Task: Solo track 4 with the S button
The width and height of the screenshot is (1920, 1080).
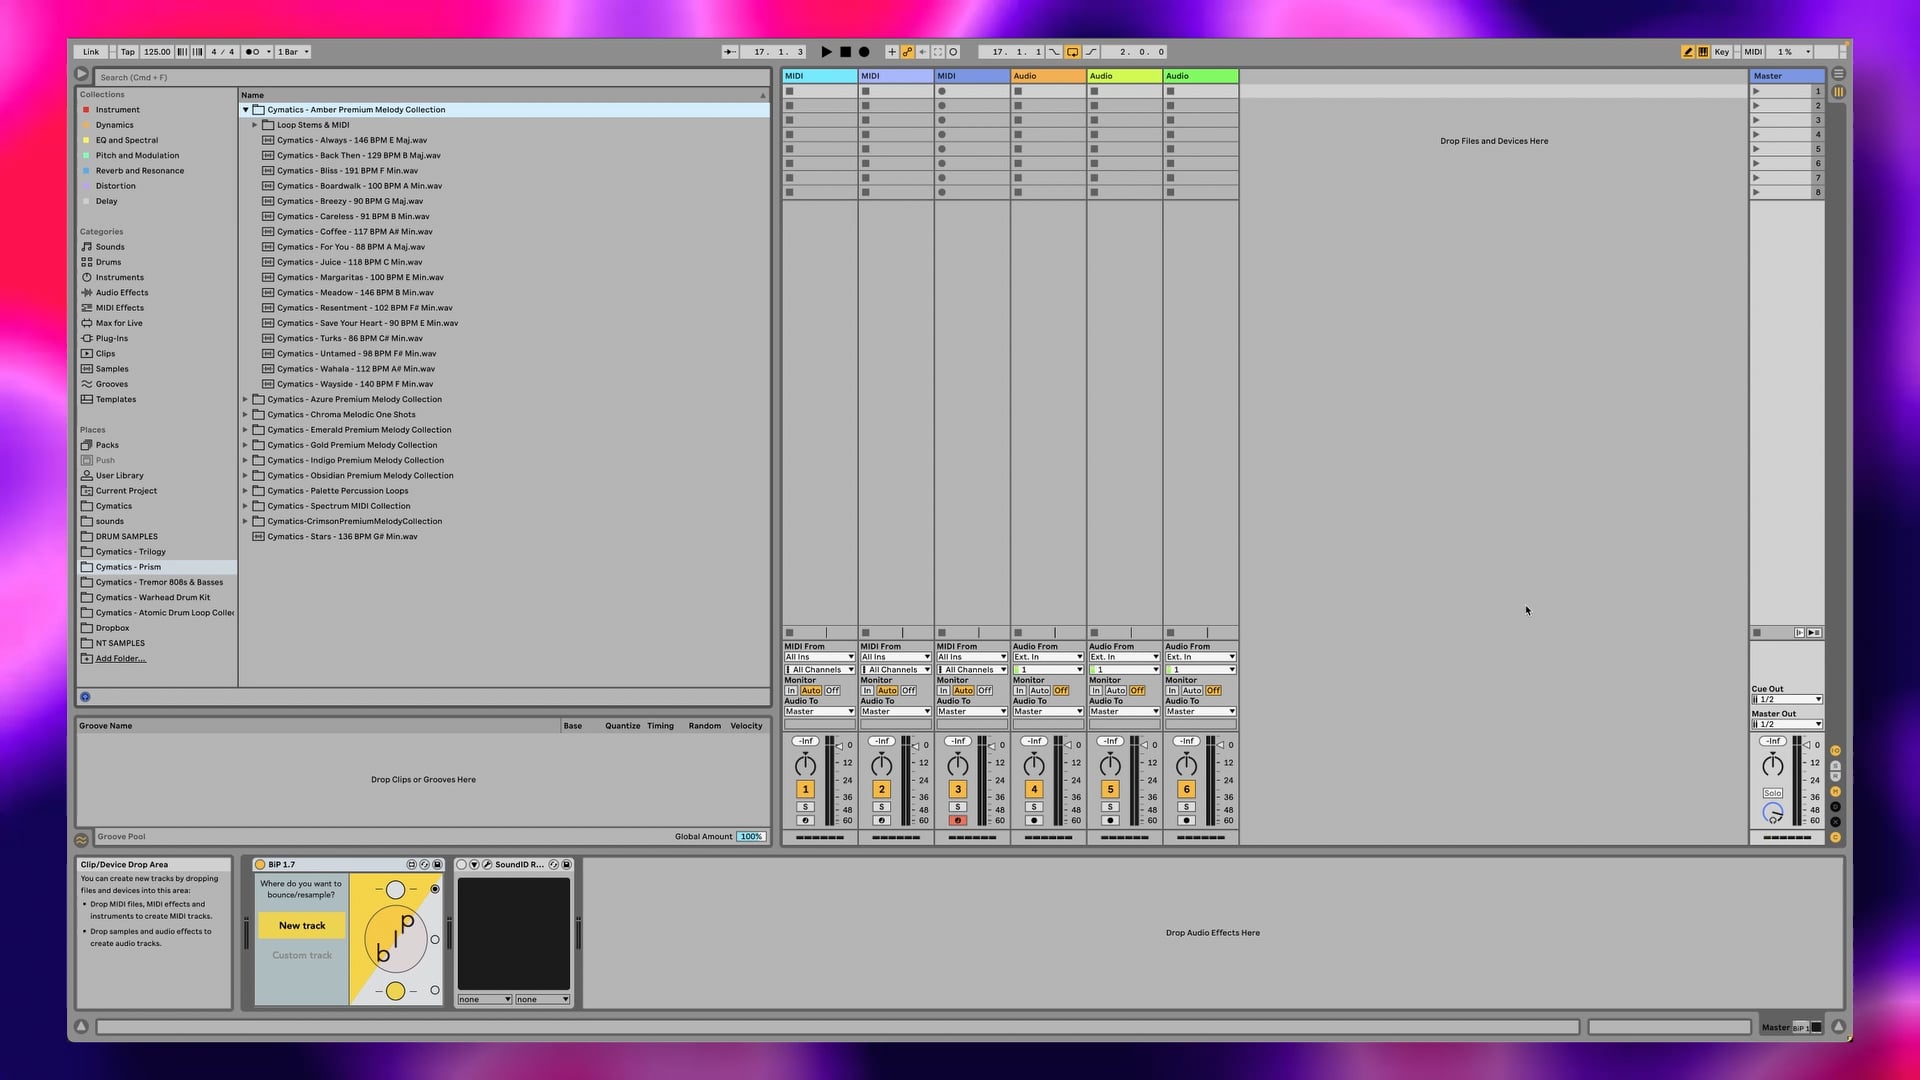Action: click(x=1034, y=807)
